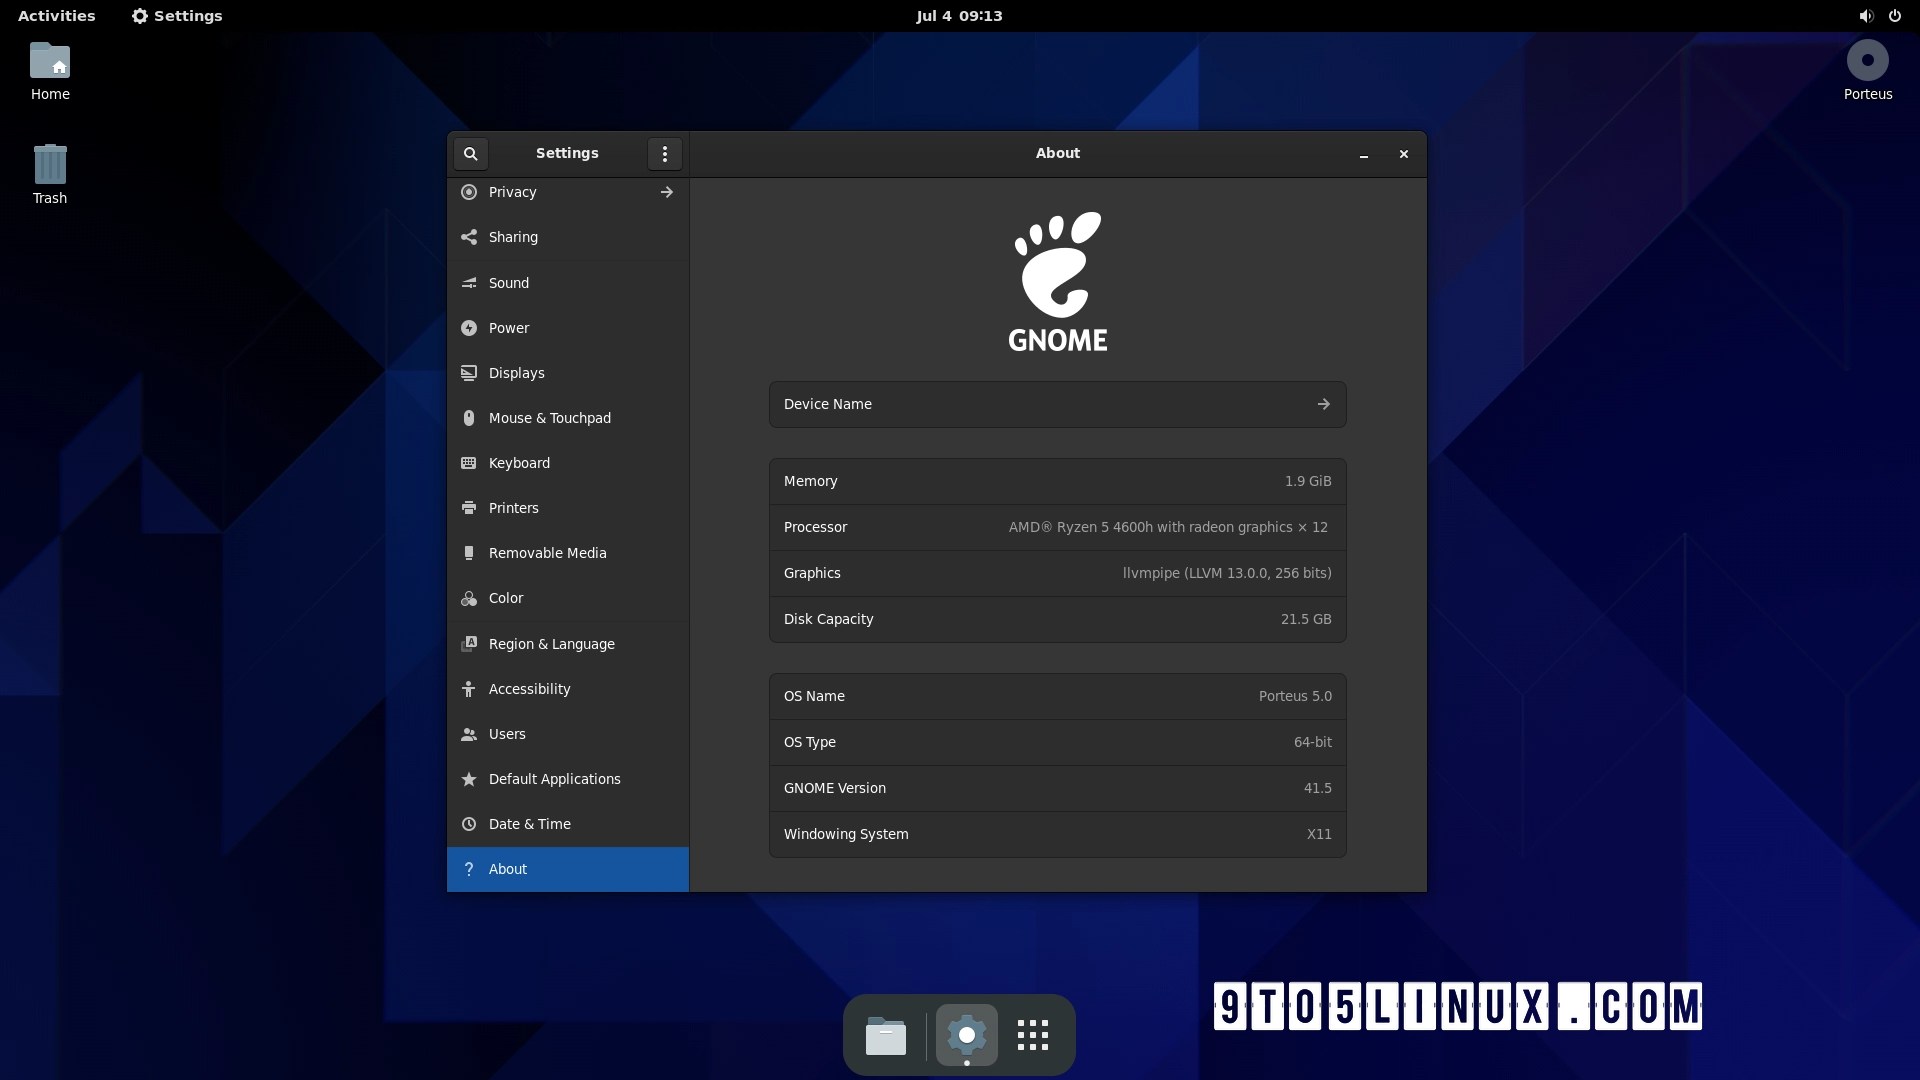Click the Activities button in top bar
1920x1080 pixels.
click(x=56, y=16)
